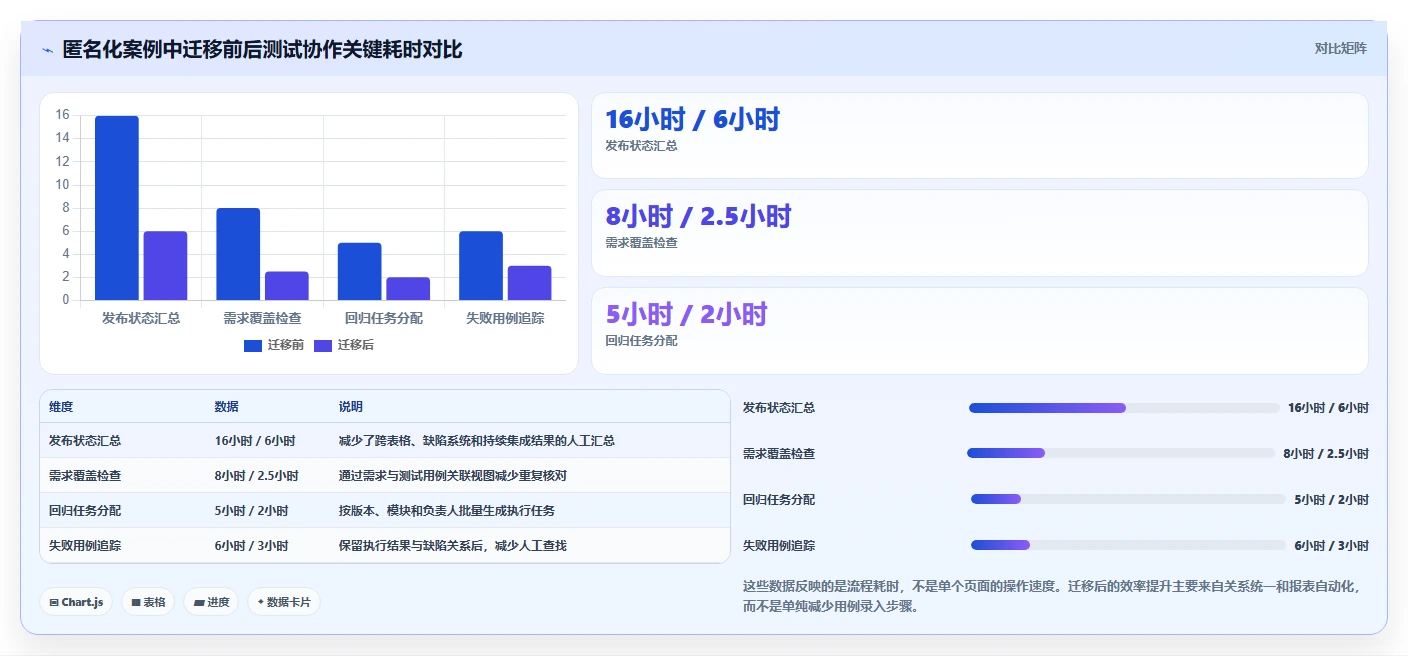Click the 迁移前 bar for 失败用例追踪

(481, 266)
